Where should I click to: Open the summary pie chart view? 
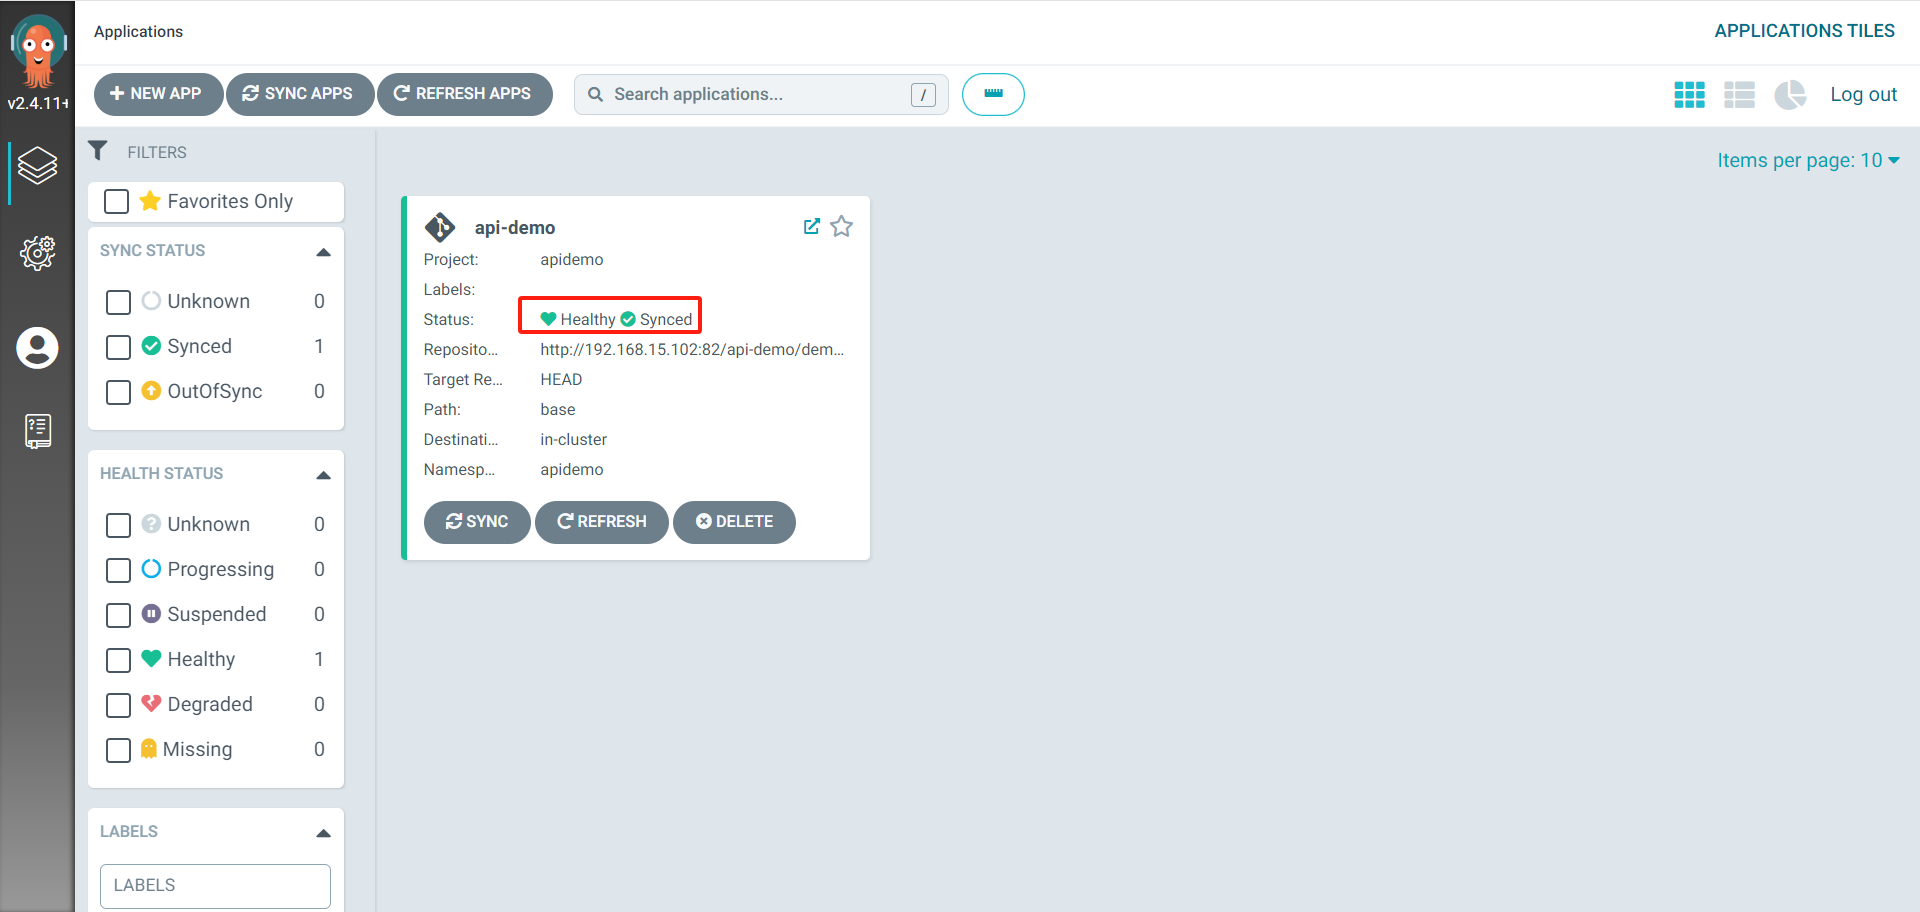pos(1790,94)
